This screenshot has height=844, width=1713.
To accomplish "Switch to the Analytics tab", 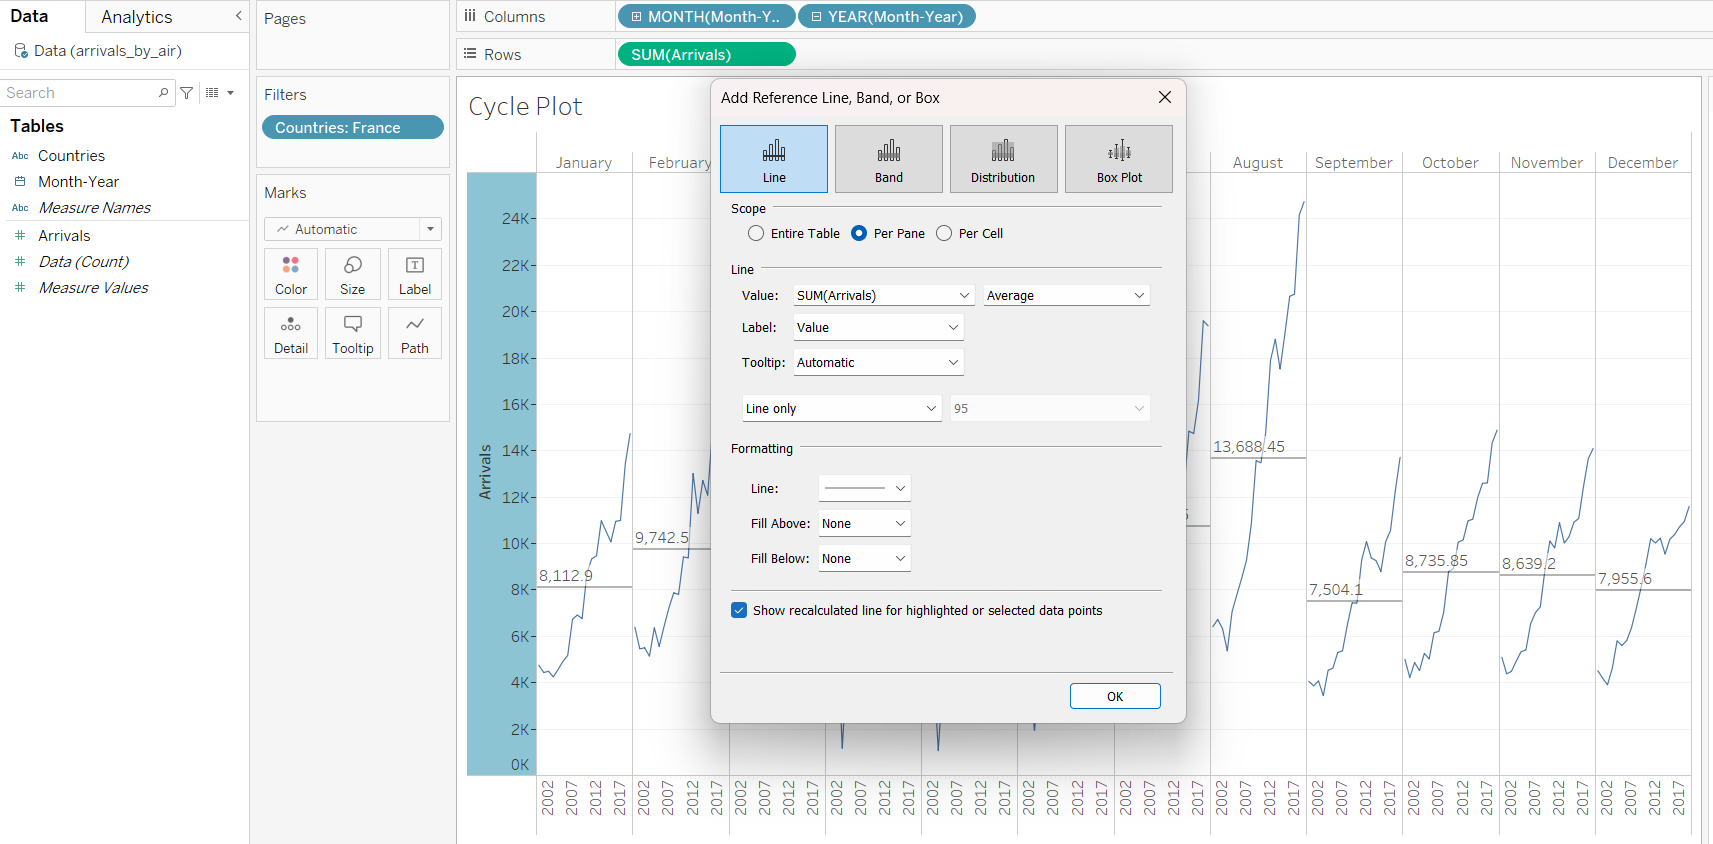I will (137, 17).
